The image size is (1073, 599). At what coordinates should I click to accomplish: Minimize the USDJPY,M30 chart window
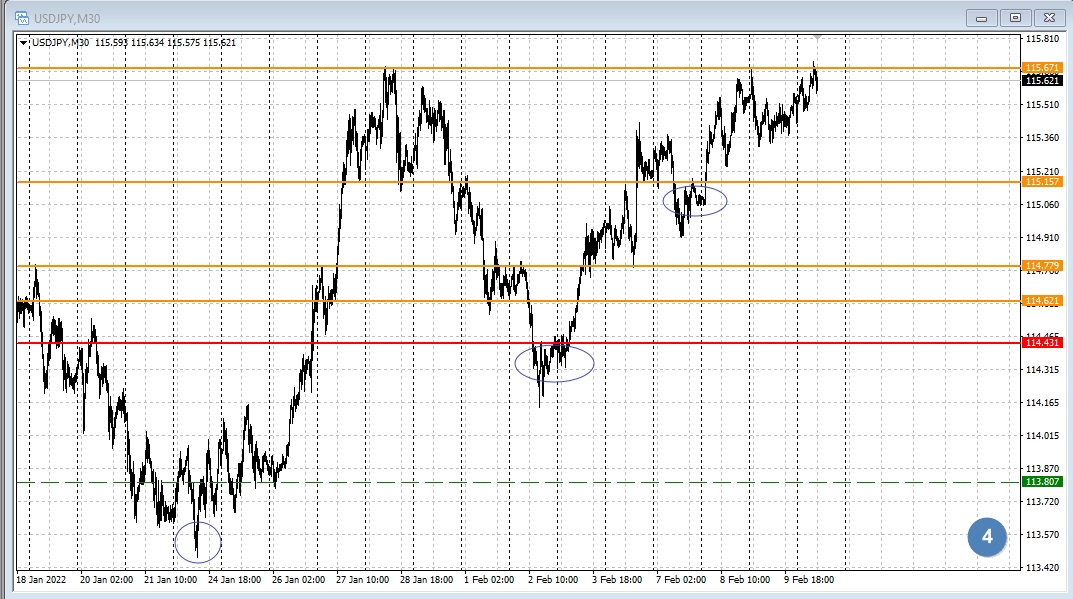pyautogui.click(x=982, y=18)
